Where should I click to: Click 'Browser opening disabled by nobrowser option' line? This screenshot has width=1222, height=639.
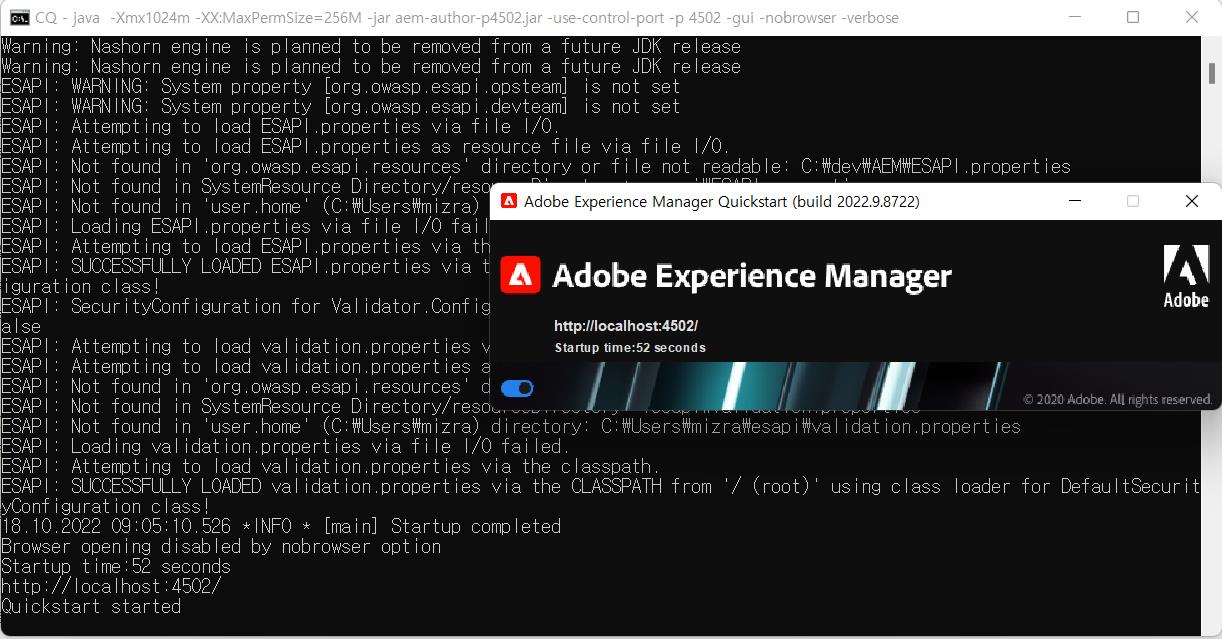click(221, 546)
